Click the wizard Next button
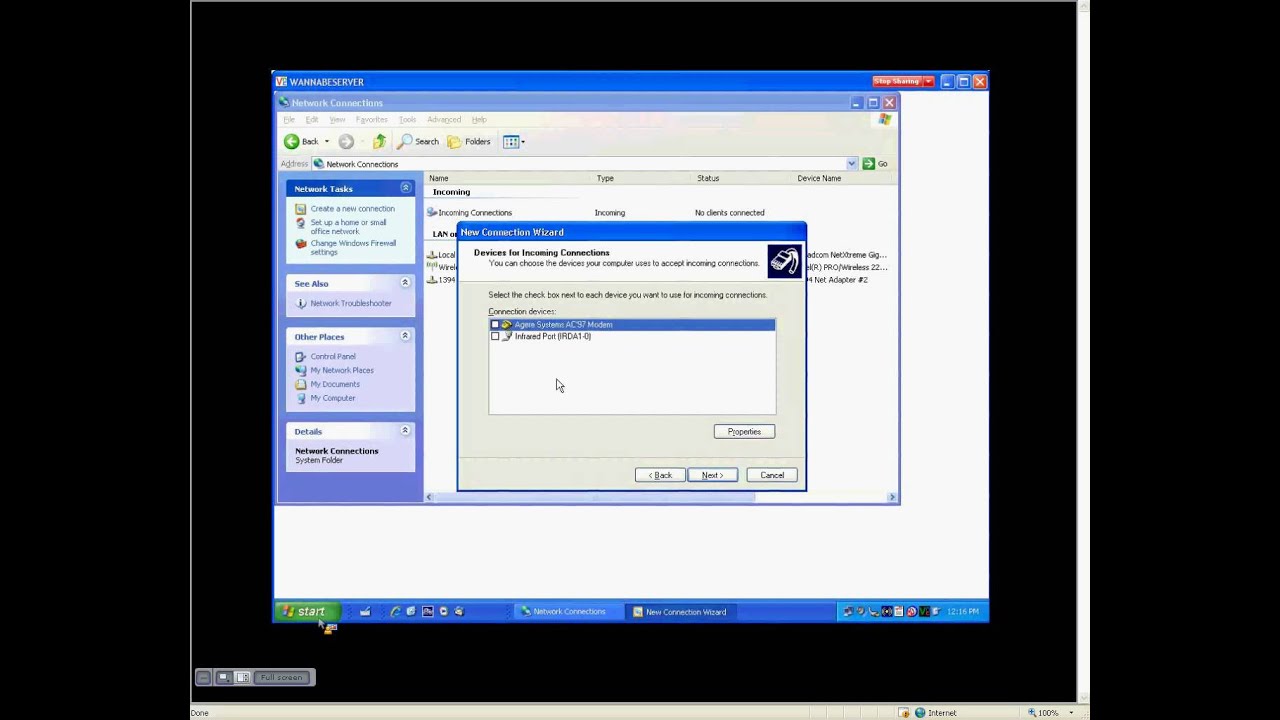The width and height of the screenshot is (1280, 720). click(712, 475)
